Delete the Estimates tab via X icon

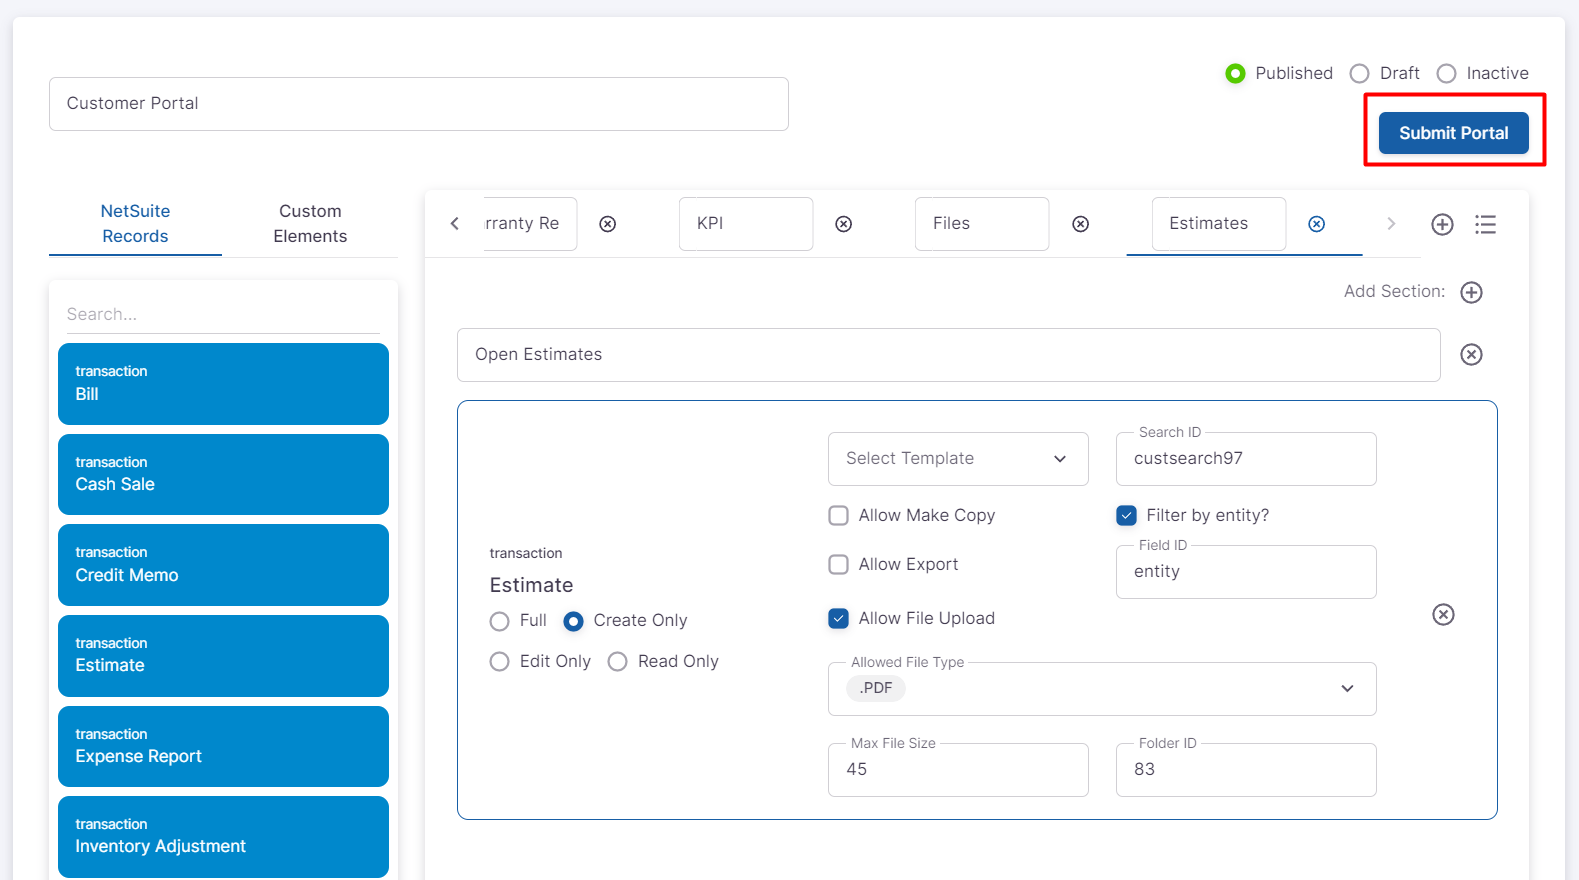pos(1316,224)
